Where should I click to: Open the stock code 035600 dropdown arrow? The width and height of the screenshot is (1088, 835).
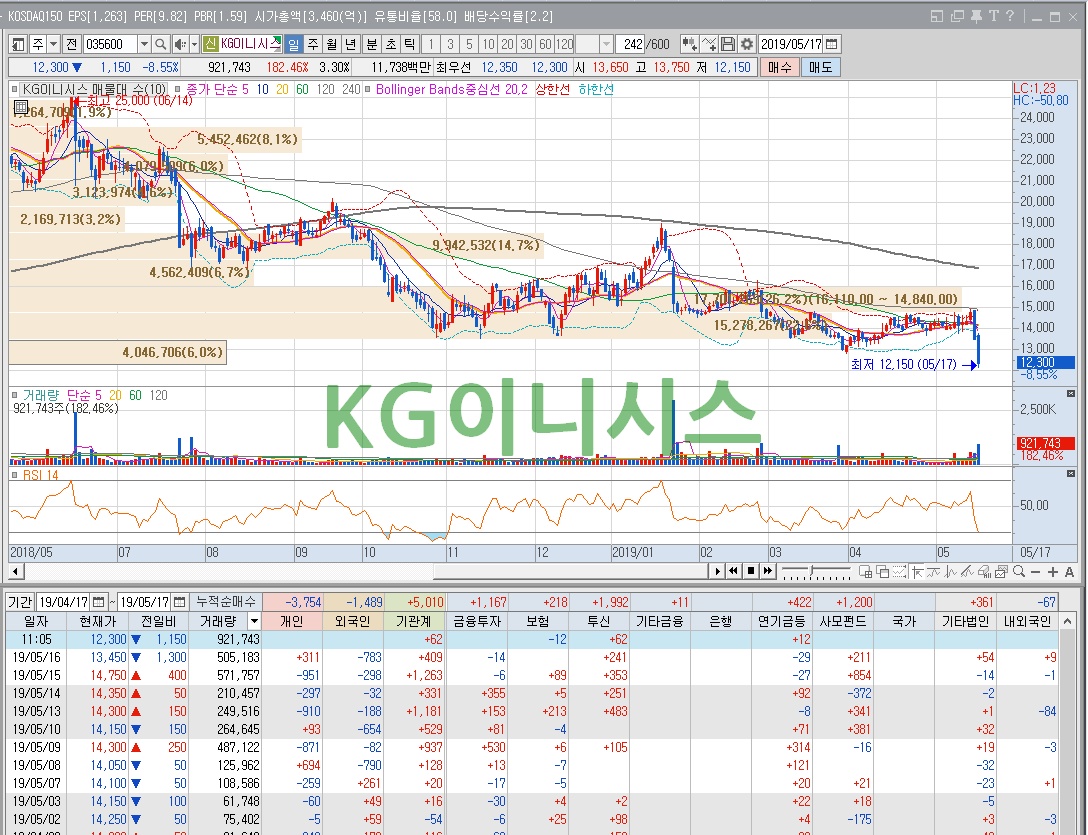click(144, 44)
